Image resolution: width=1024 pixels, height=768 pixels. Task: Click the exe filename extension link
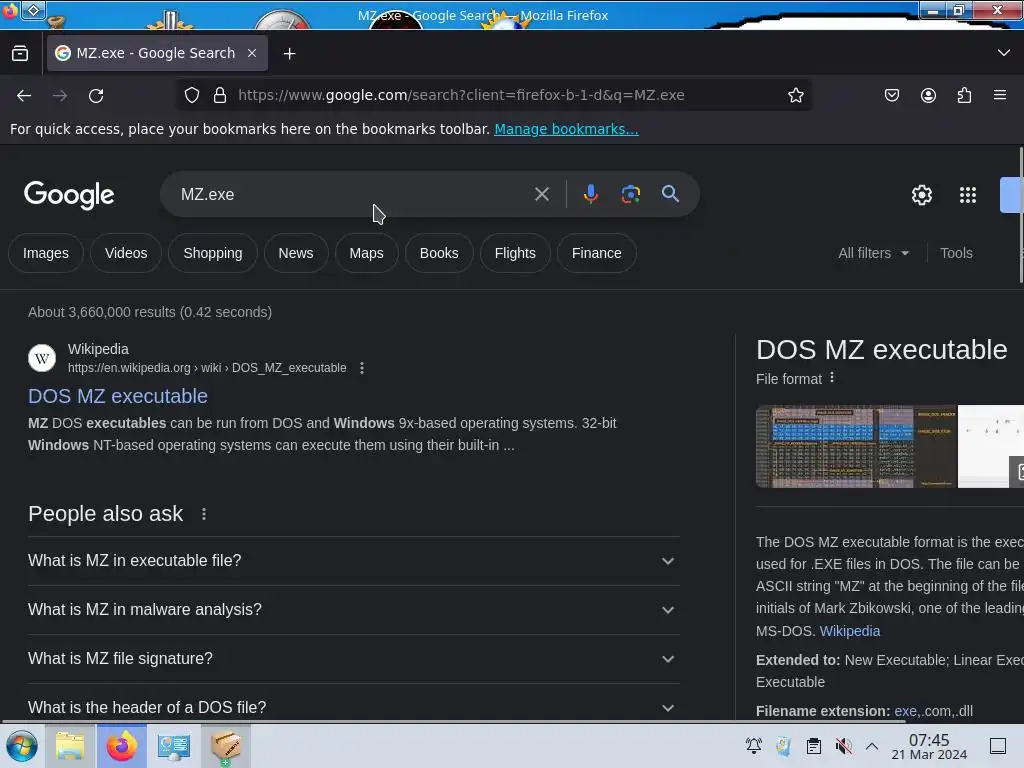pyautogui.click(x=905, y=711)
